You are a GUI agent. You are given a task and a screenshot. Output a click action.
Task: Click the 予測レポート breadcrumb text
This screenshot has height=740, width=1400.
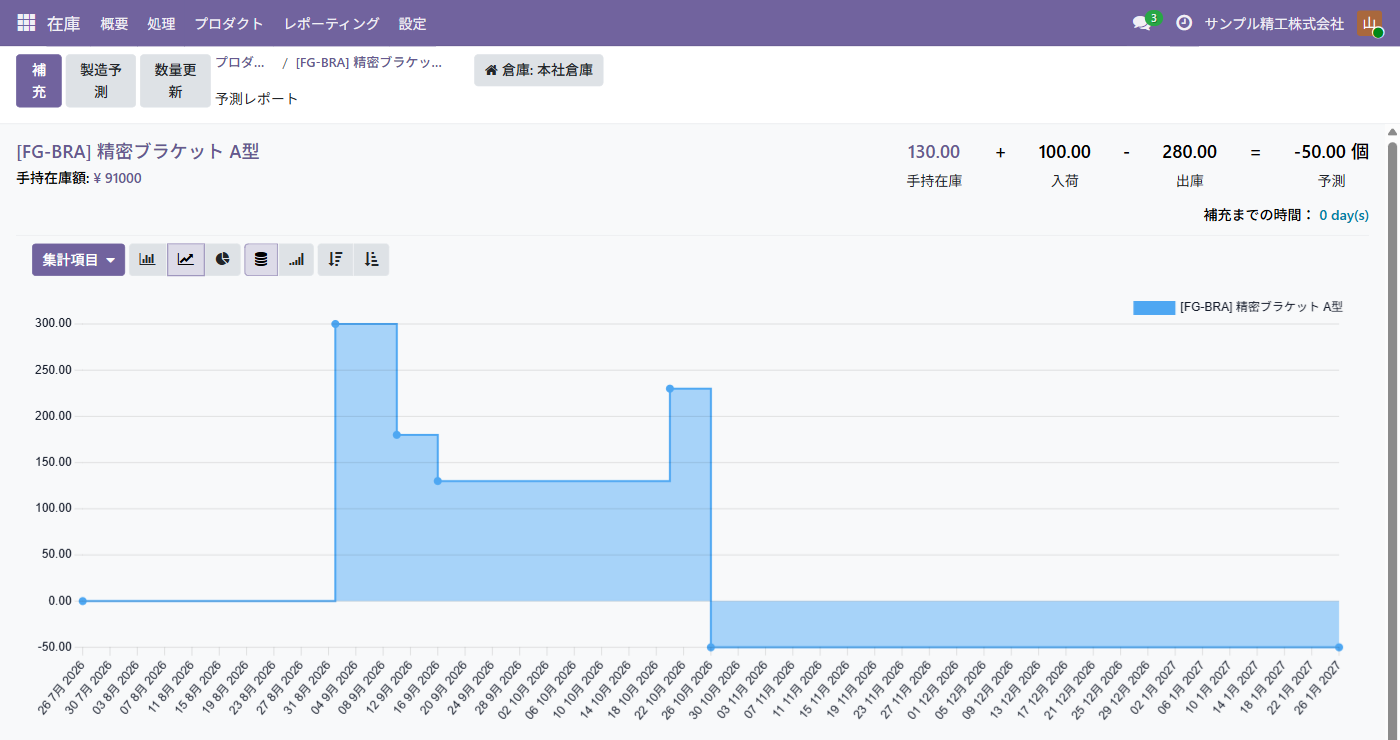click(257, 99)
